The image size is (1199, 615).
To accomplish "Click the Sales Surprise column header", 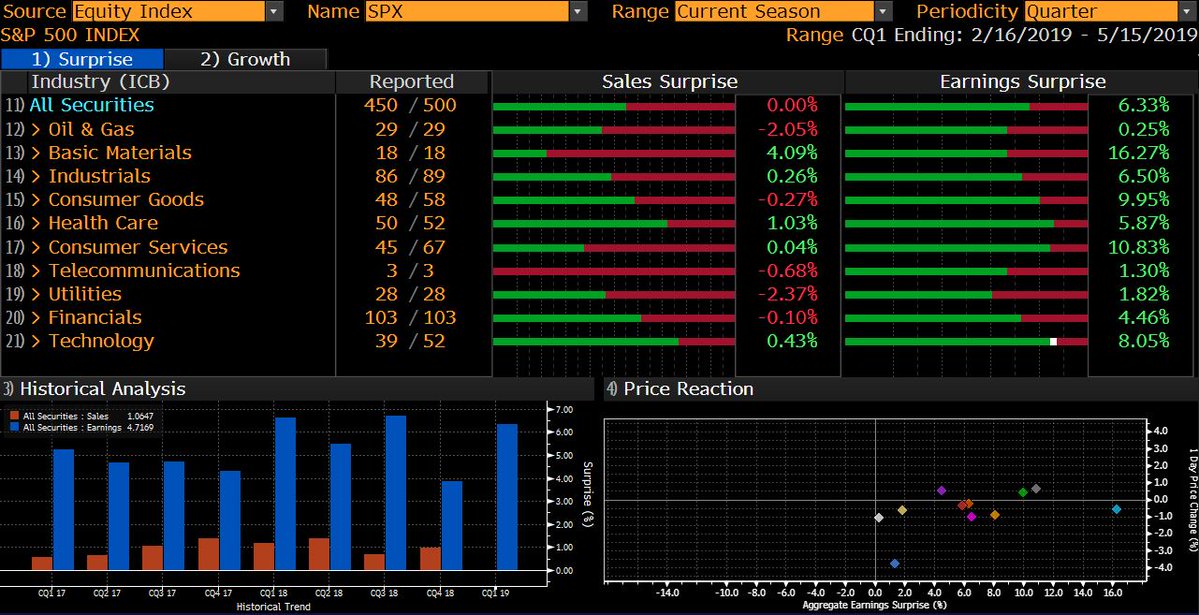I will (x=669, y=82).
